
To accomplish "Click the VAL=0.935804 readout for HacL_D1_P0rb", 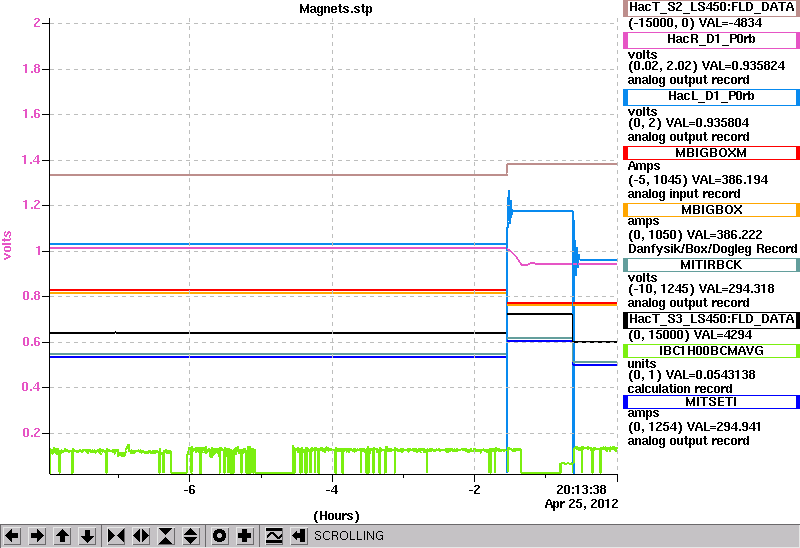I will [x=708, y=123].
